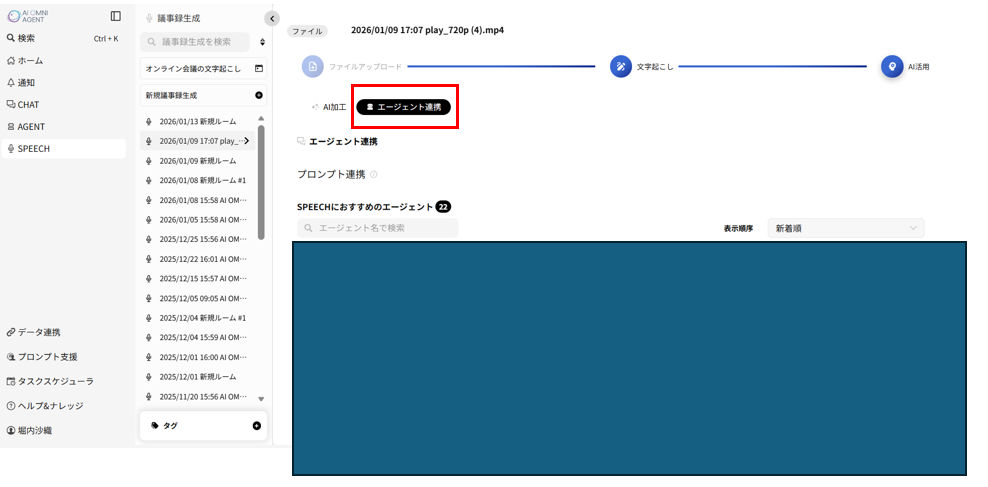Click the ファイルアップロード step icon

[312, 66]
